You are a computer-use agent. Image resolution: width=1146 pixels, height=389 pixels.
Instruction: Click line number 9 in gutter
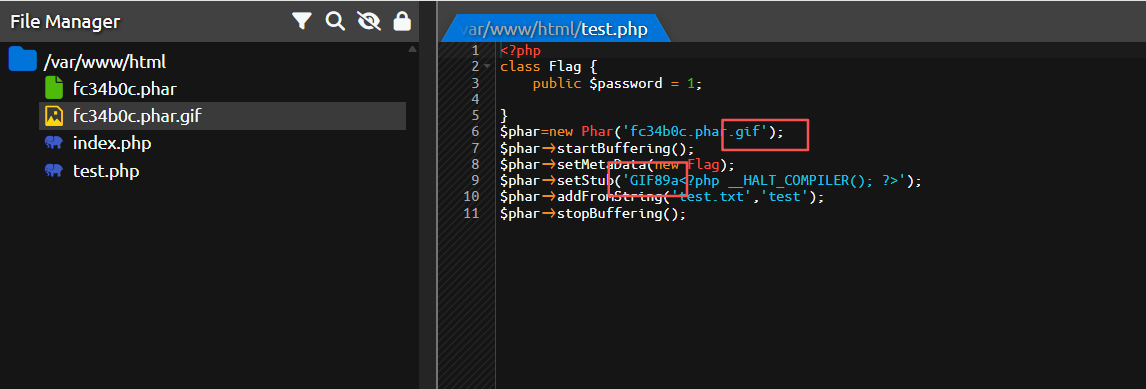[x=475, y=181]
